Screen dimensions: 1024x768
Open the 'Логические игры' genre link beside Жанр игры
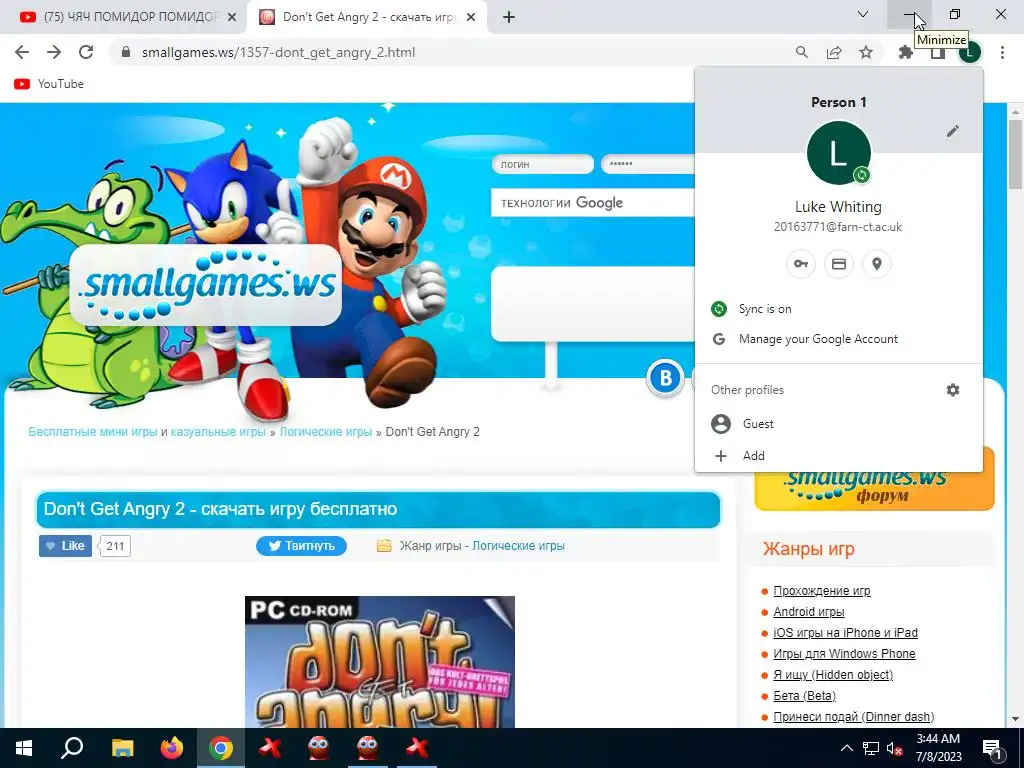518,546
